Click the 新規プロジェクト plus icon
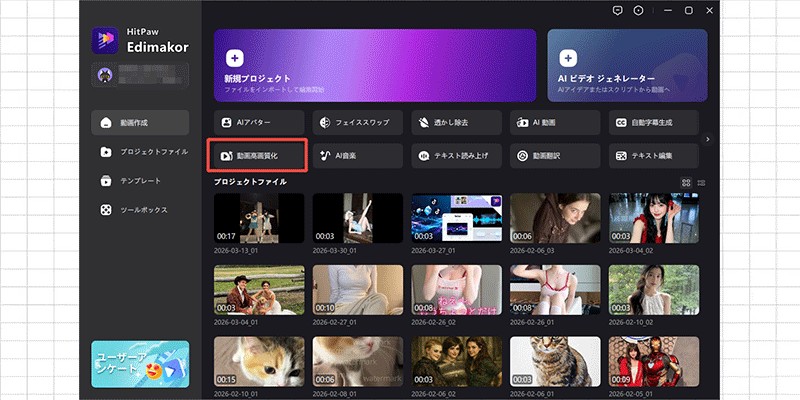The height and width of the screenshot is (400, 800). click(x=235, y=58)
